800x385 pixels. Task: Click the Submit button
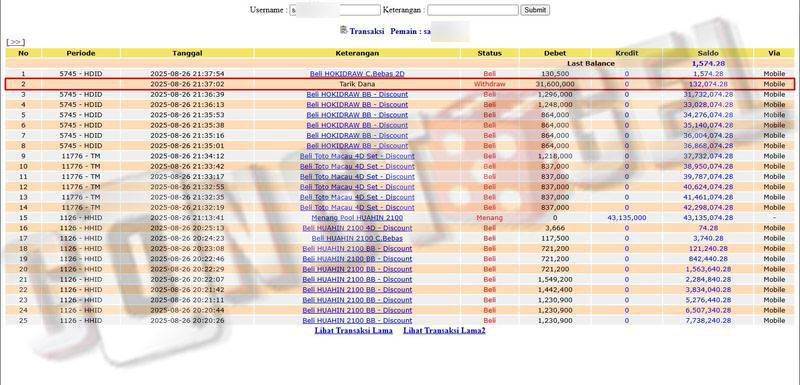click(x=535, y=10)
